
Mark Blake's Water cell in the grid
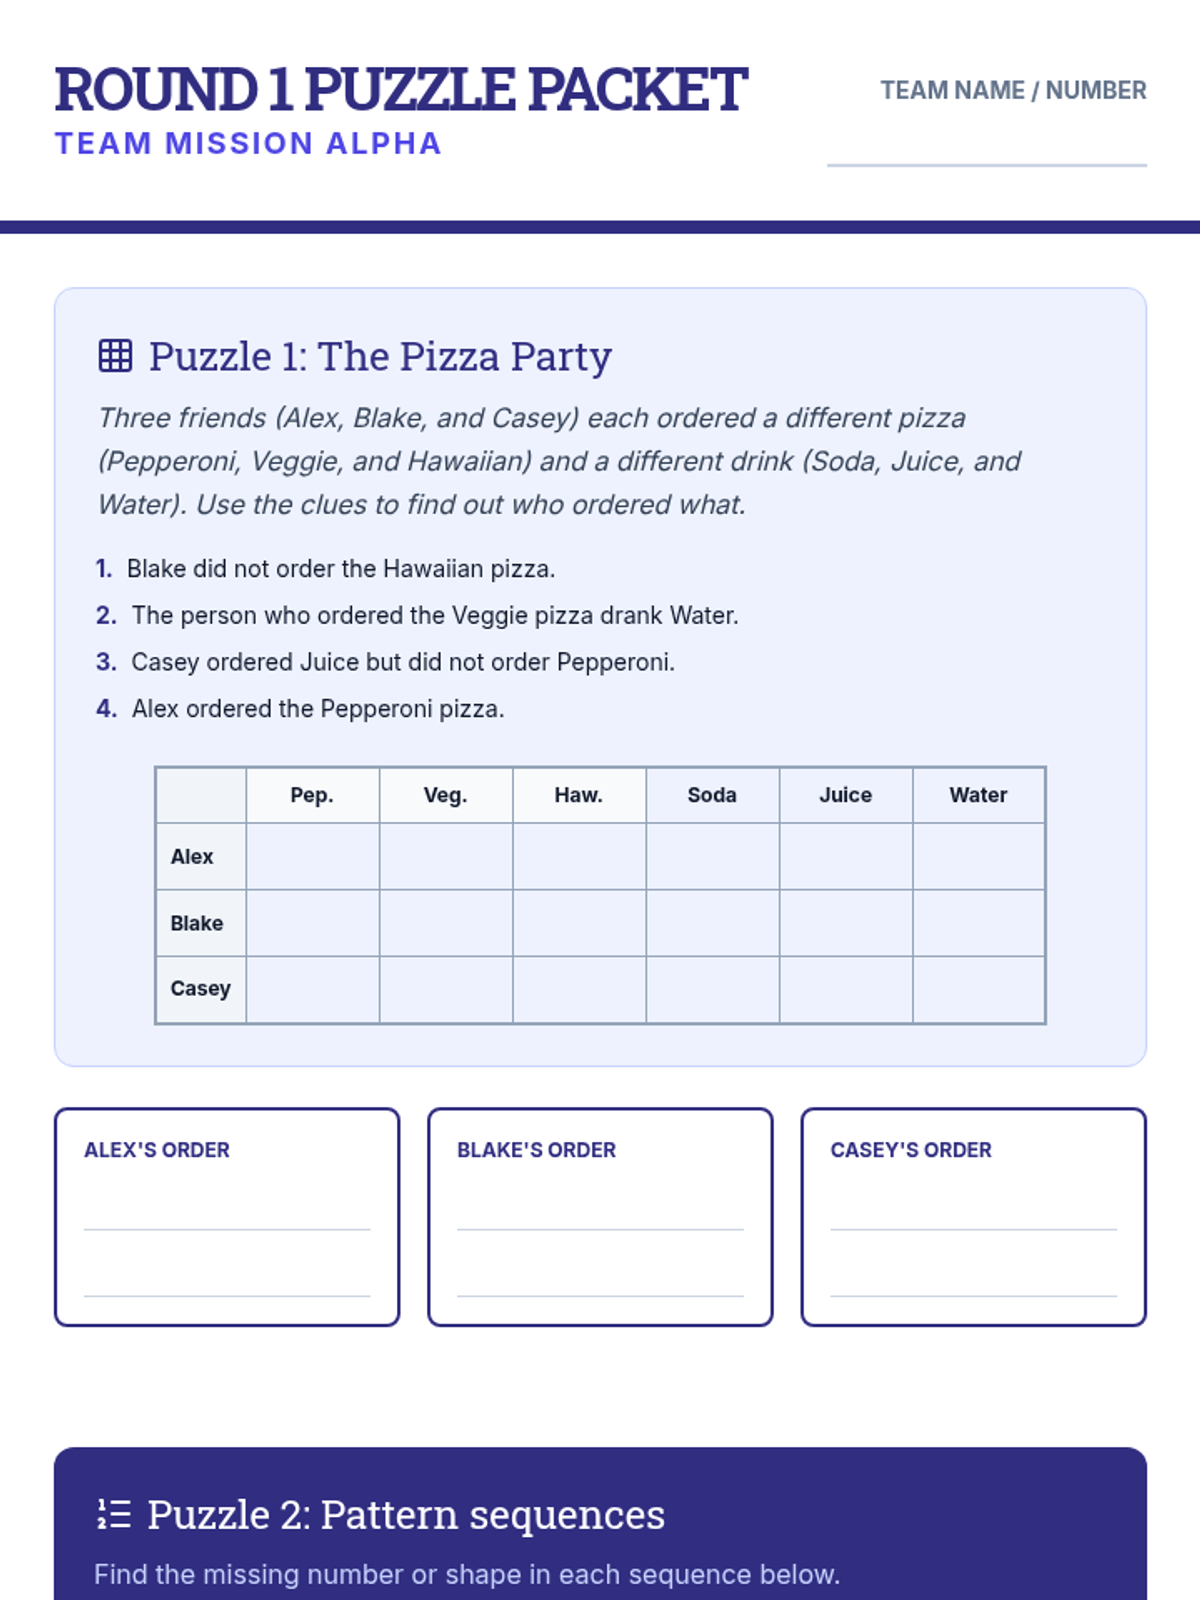click(x=978, y=923)
